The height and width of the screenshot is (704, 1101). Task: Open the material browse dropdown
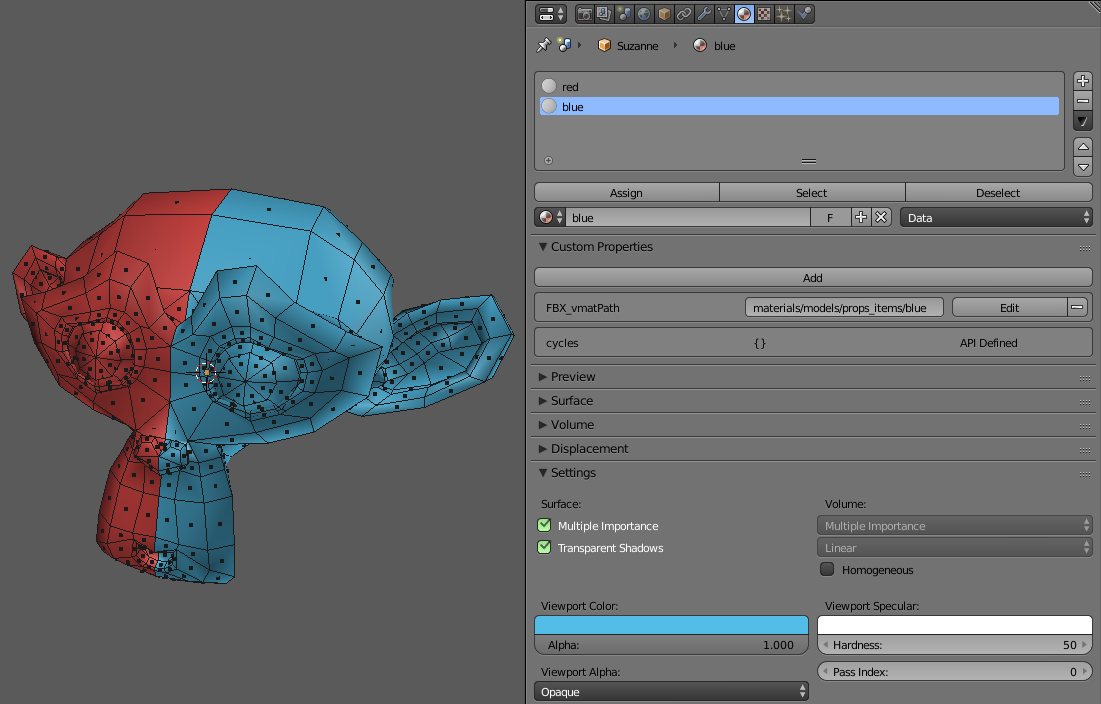(x=550, y=218)
